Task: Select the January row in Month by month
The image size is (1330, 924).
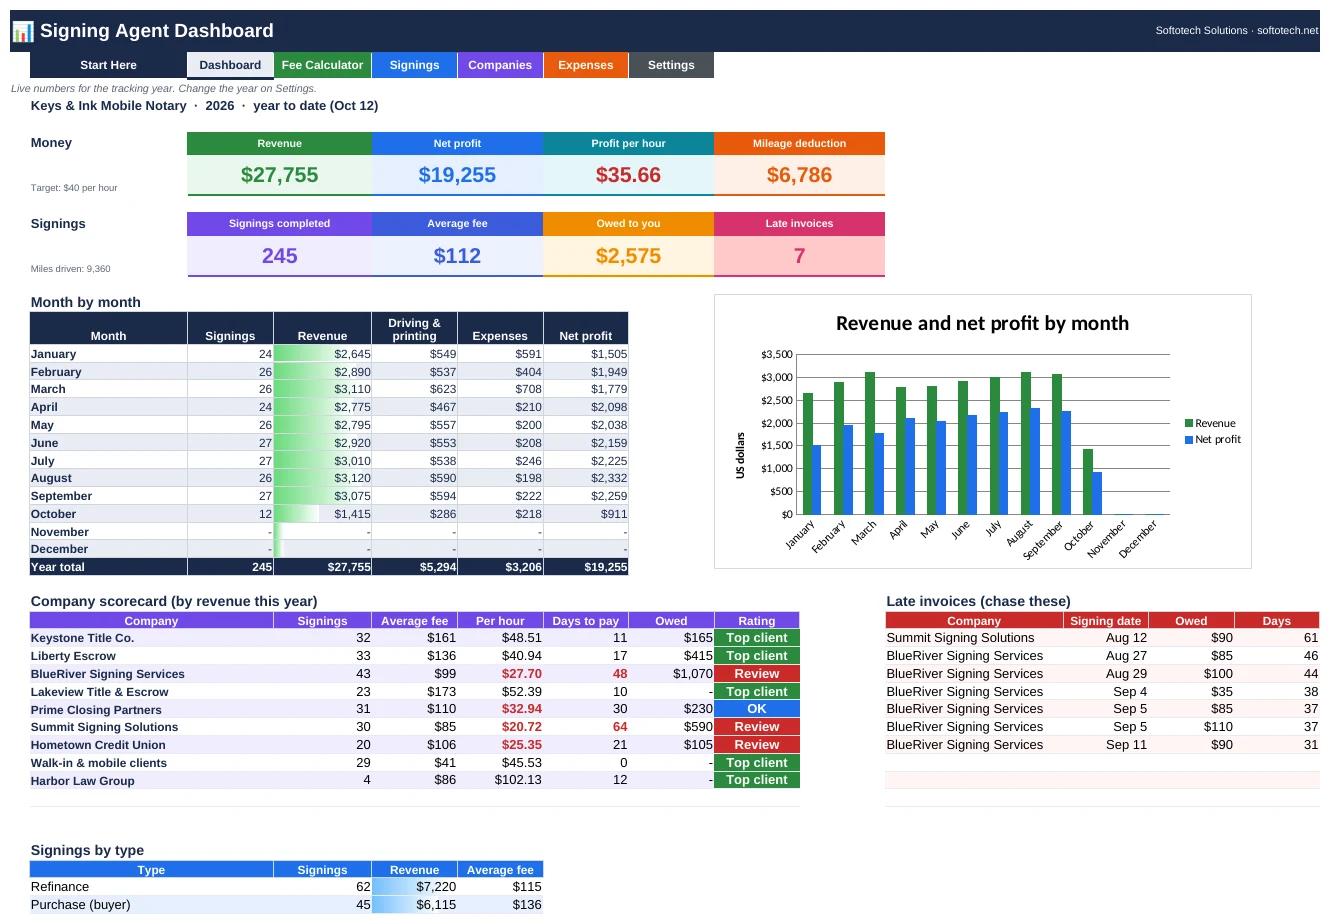Action: (x=329, y=354)
